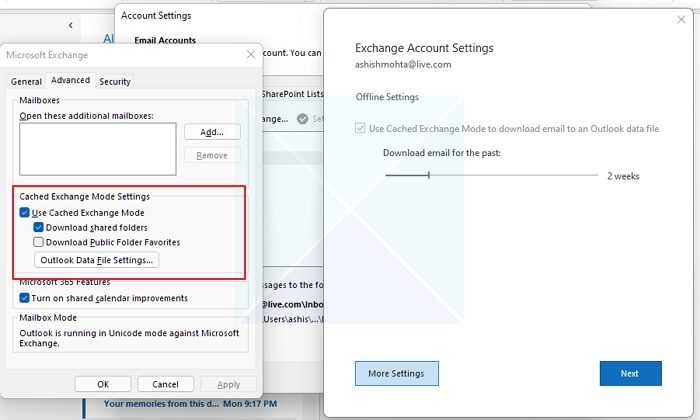This screenshot has width=700, height=420.
Task: Cancel the Microsoft Exchange dialog
Action: pyautogui.click(x=166, y=384)
